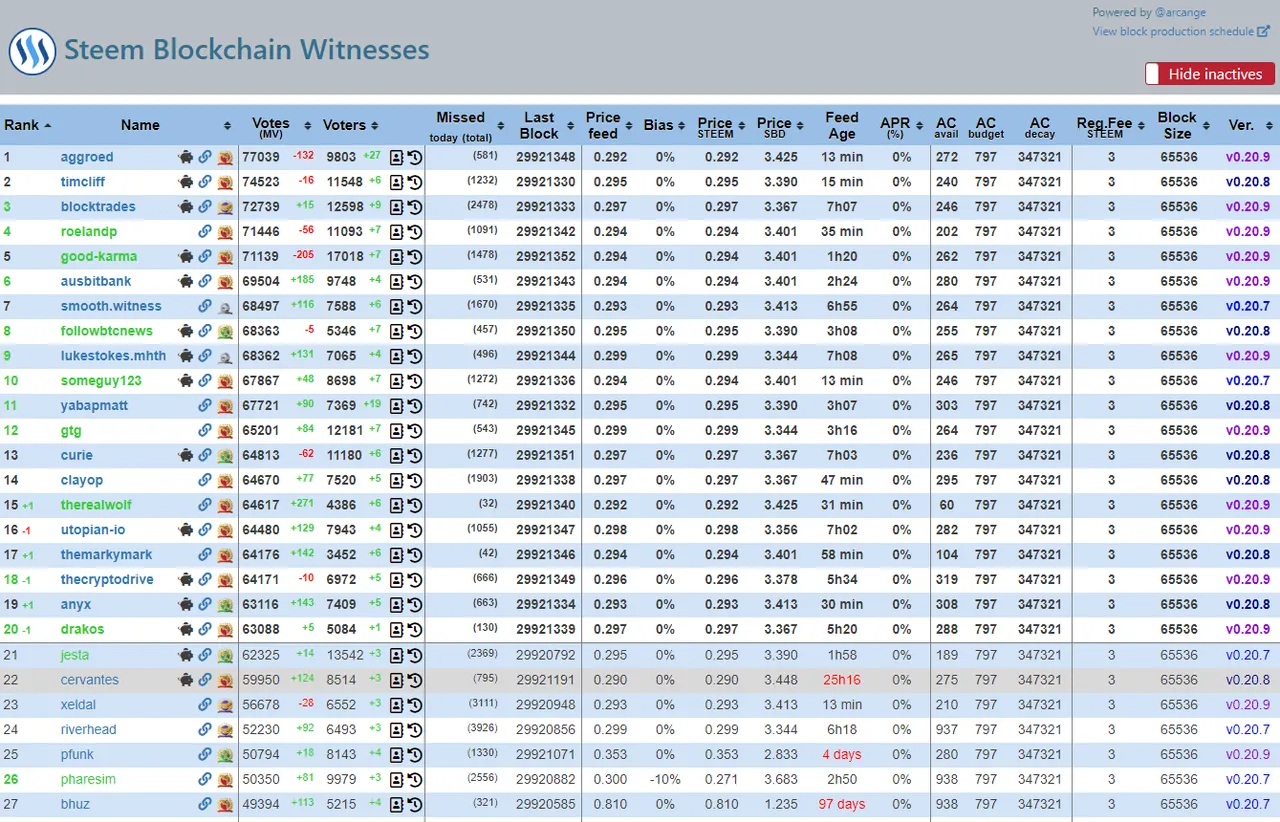The width and height of the screenshot is (1280, 822).
Task: Sort by the Price STEEM column
Action: click(x=721, y=126)
